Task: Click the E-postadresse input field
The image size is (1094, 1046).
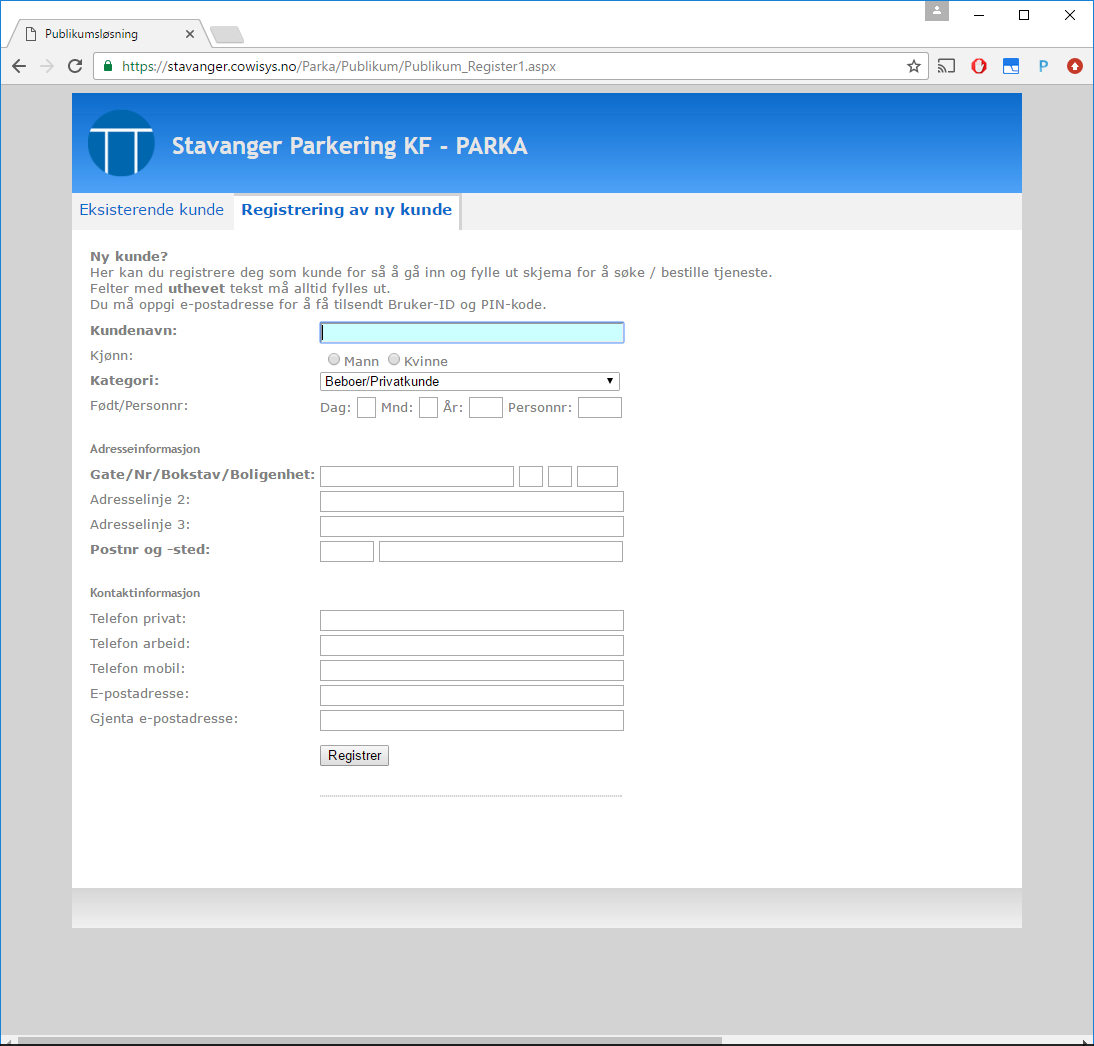Action: coord(472,696)
